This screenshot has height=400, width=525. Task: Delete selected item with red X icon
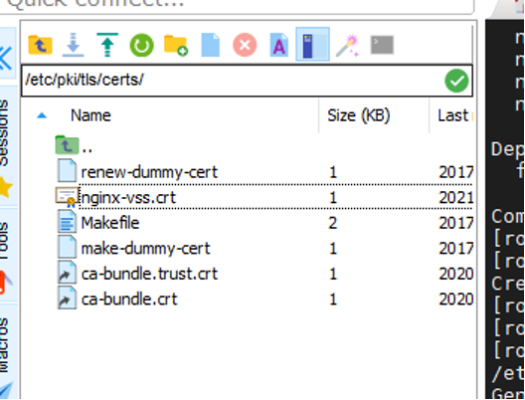click(x=245, y=45)
